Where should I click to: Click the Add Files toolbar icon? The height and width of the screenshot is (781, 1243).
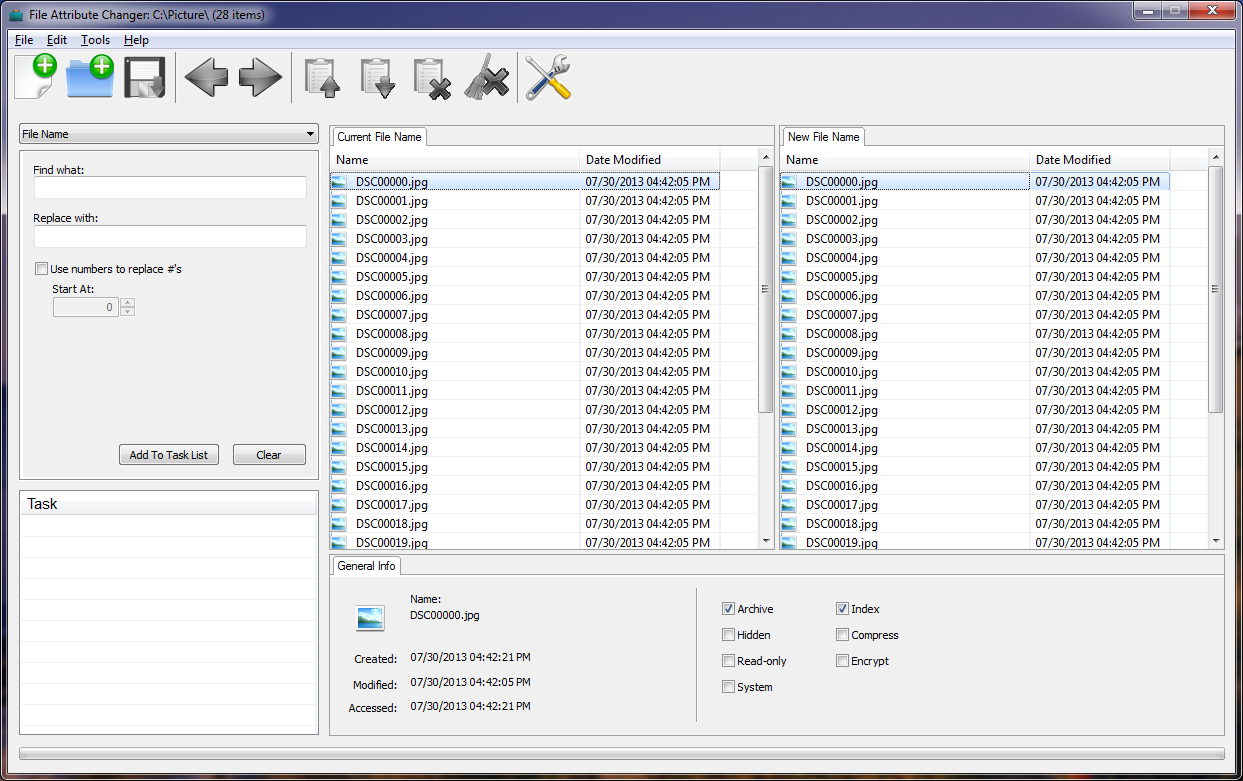[36, 77]
